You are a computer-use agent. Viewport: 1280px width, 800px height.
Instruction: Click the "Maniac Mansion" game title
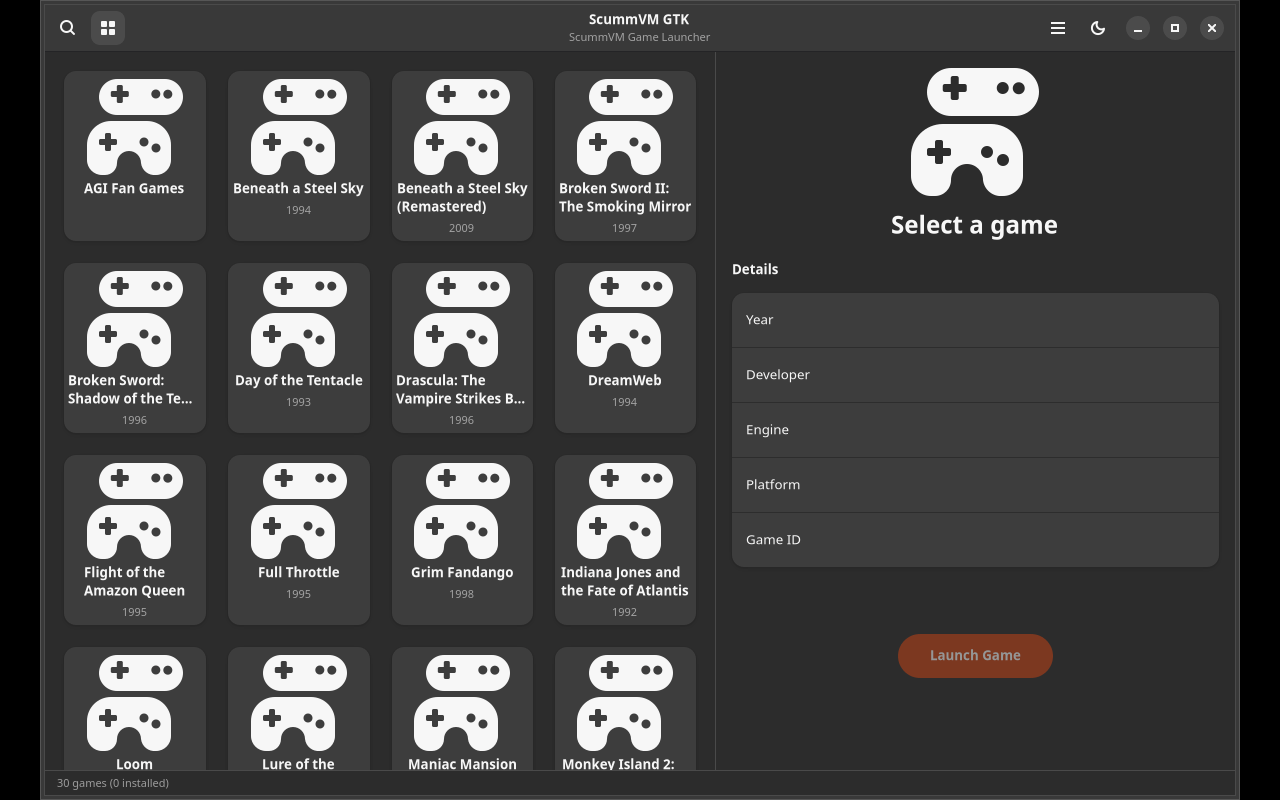462,764
